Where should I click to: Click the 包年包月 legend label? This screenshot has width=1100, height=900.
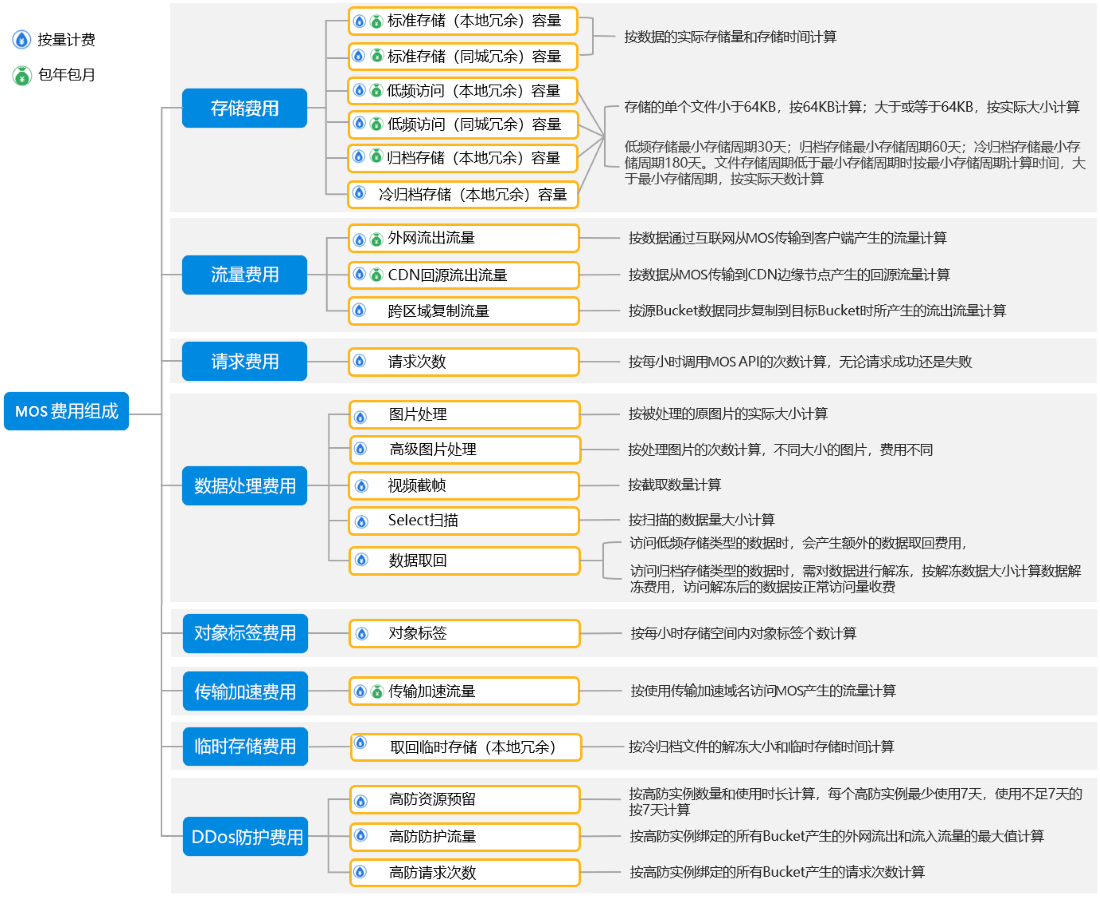66,75
